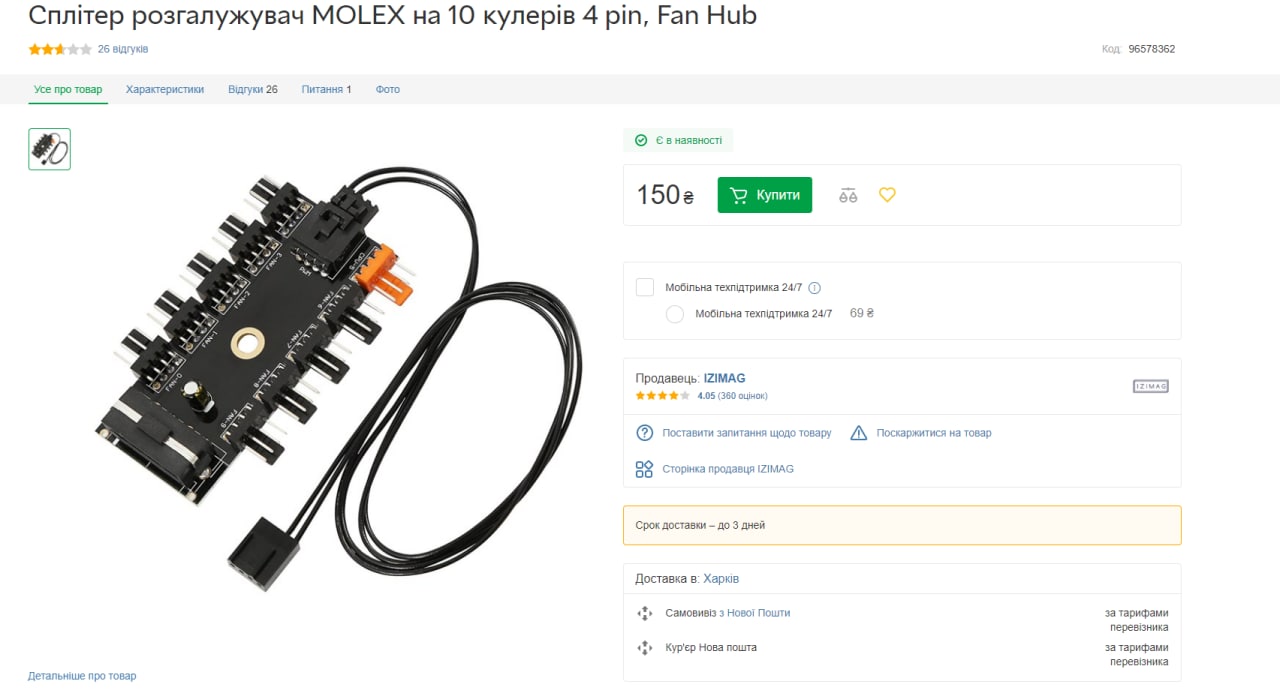Click the IZIMAG seller logo
Image resolution: width=1280 pixels, height=699 pixels.
click(1150, 386)
